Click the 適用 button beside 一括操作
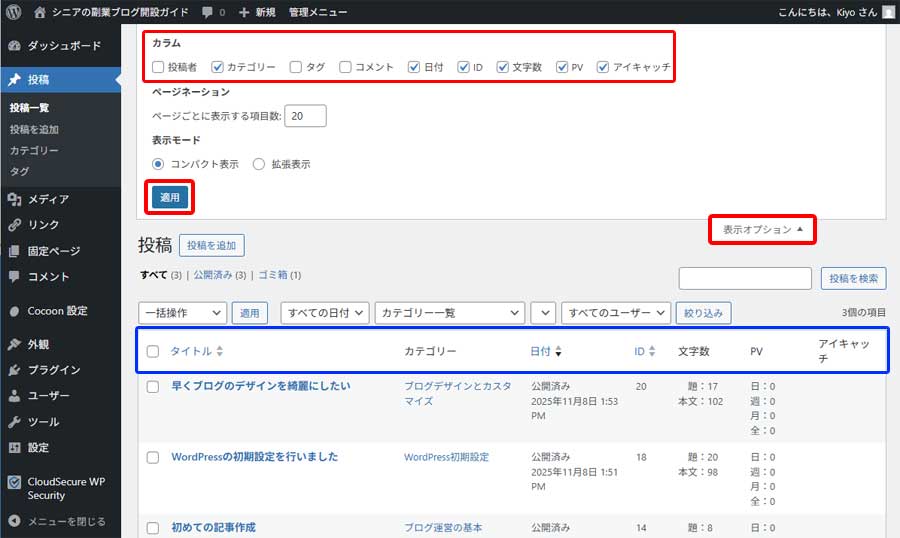 (x=250, y=313)
